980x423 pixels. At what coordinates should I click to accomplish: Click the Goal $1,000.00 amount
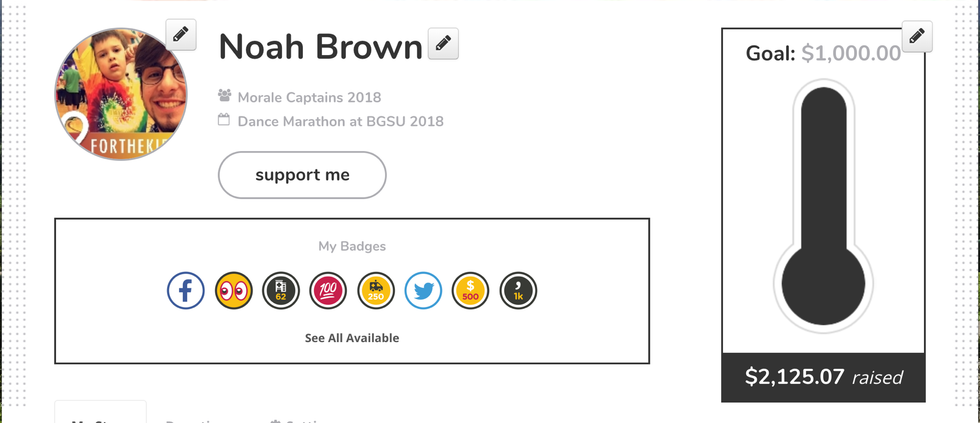point(850,53)
